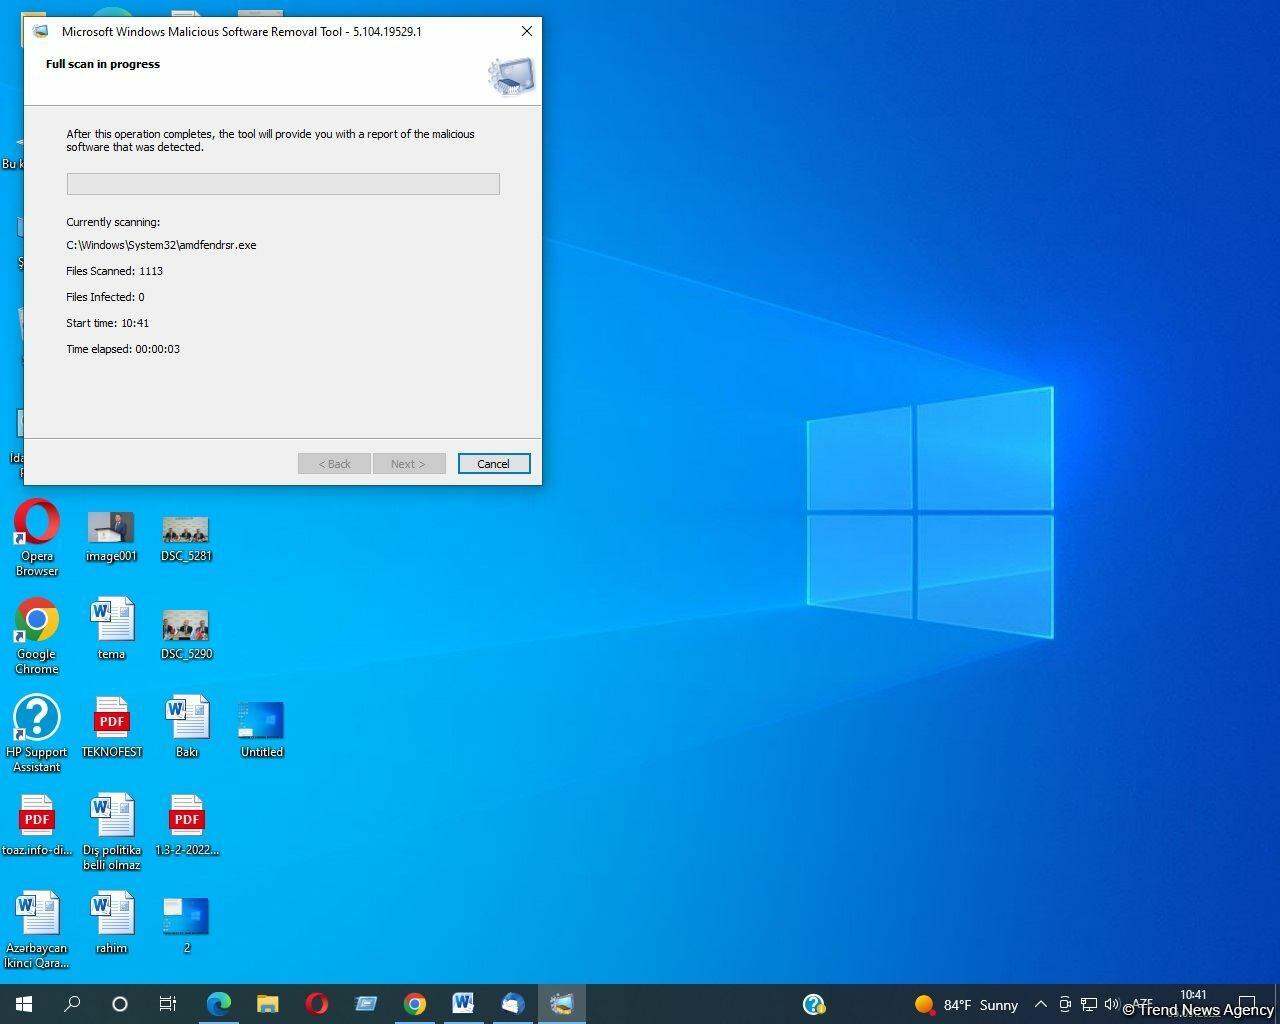Show hidden system tray icons
Screen dimensions: 1280x1024
[x=1040, y=1004]
